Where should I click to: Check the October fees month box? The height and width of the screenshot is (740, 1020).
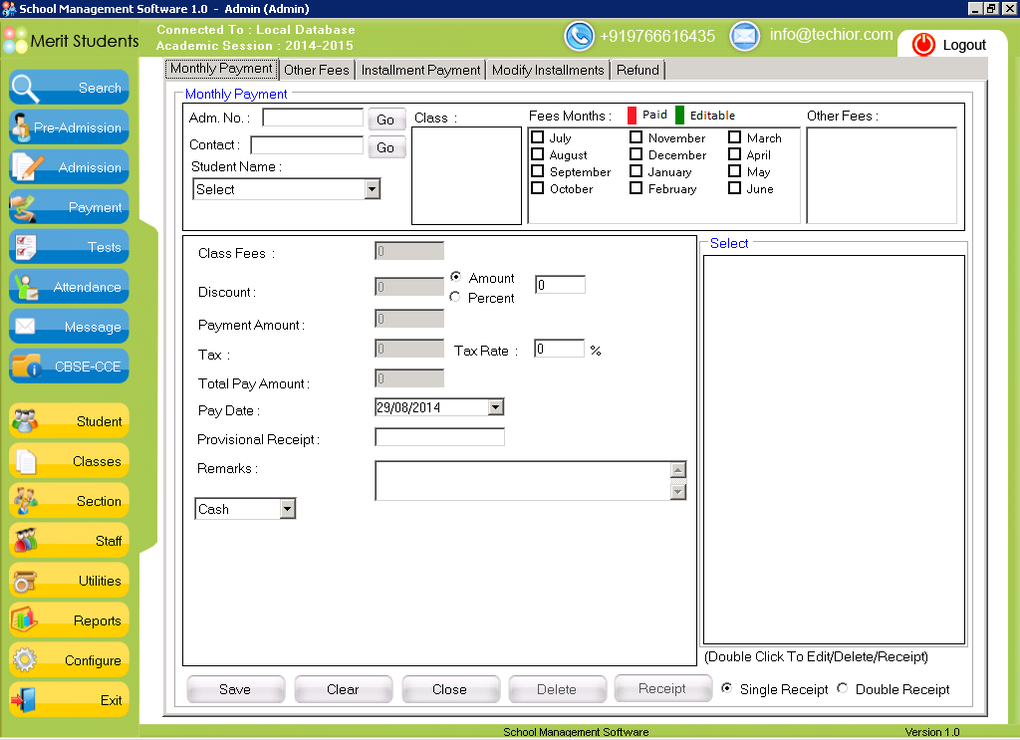[538, 188]
